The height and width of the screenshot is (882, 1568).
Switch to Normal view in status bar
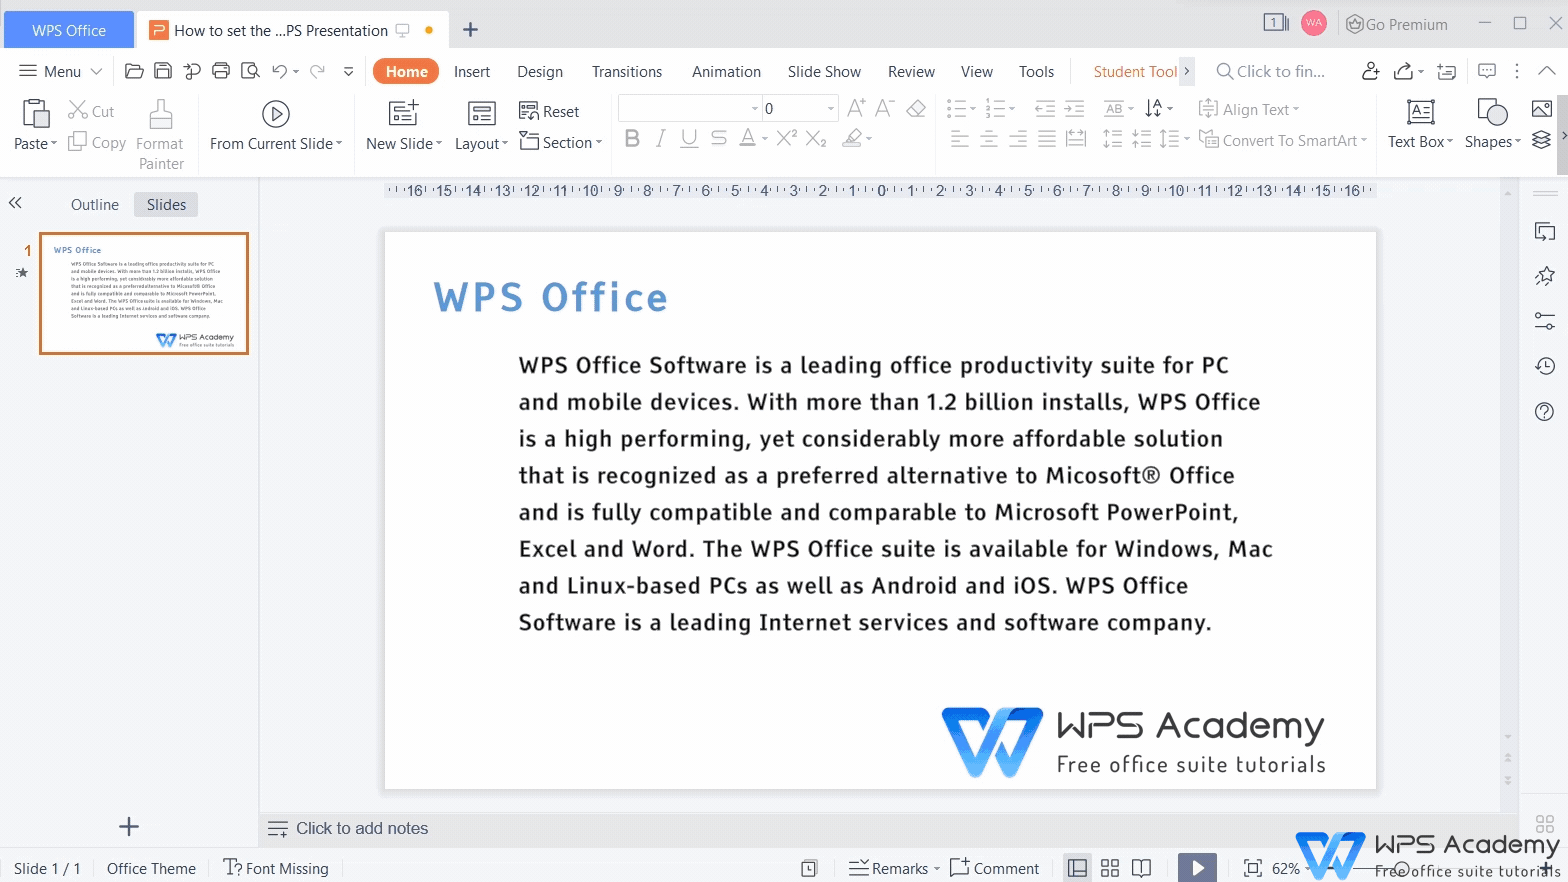(x=1077, y=868)
